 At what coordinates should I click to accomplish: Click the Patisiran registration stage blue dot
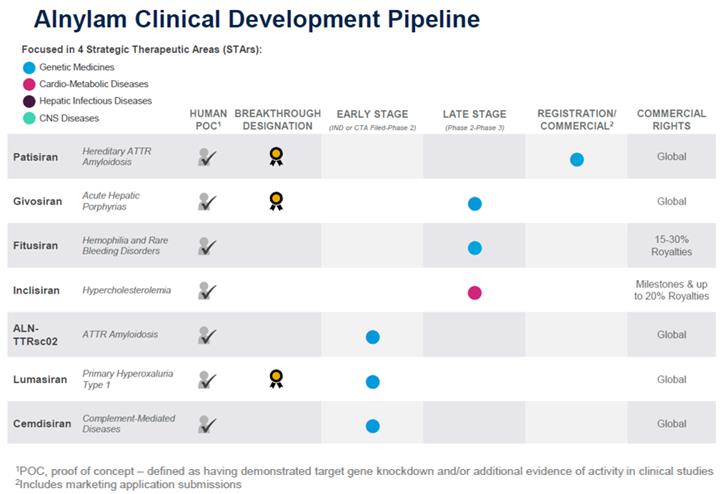[577, 159]
